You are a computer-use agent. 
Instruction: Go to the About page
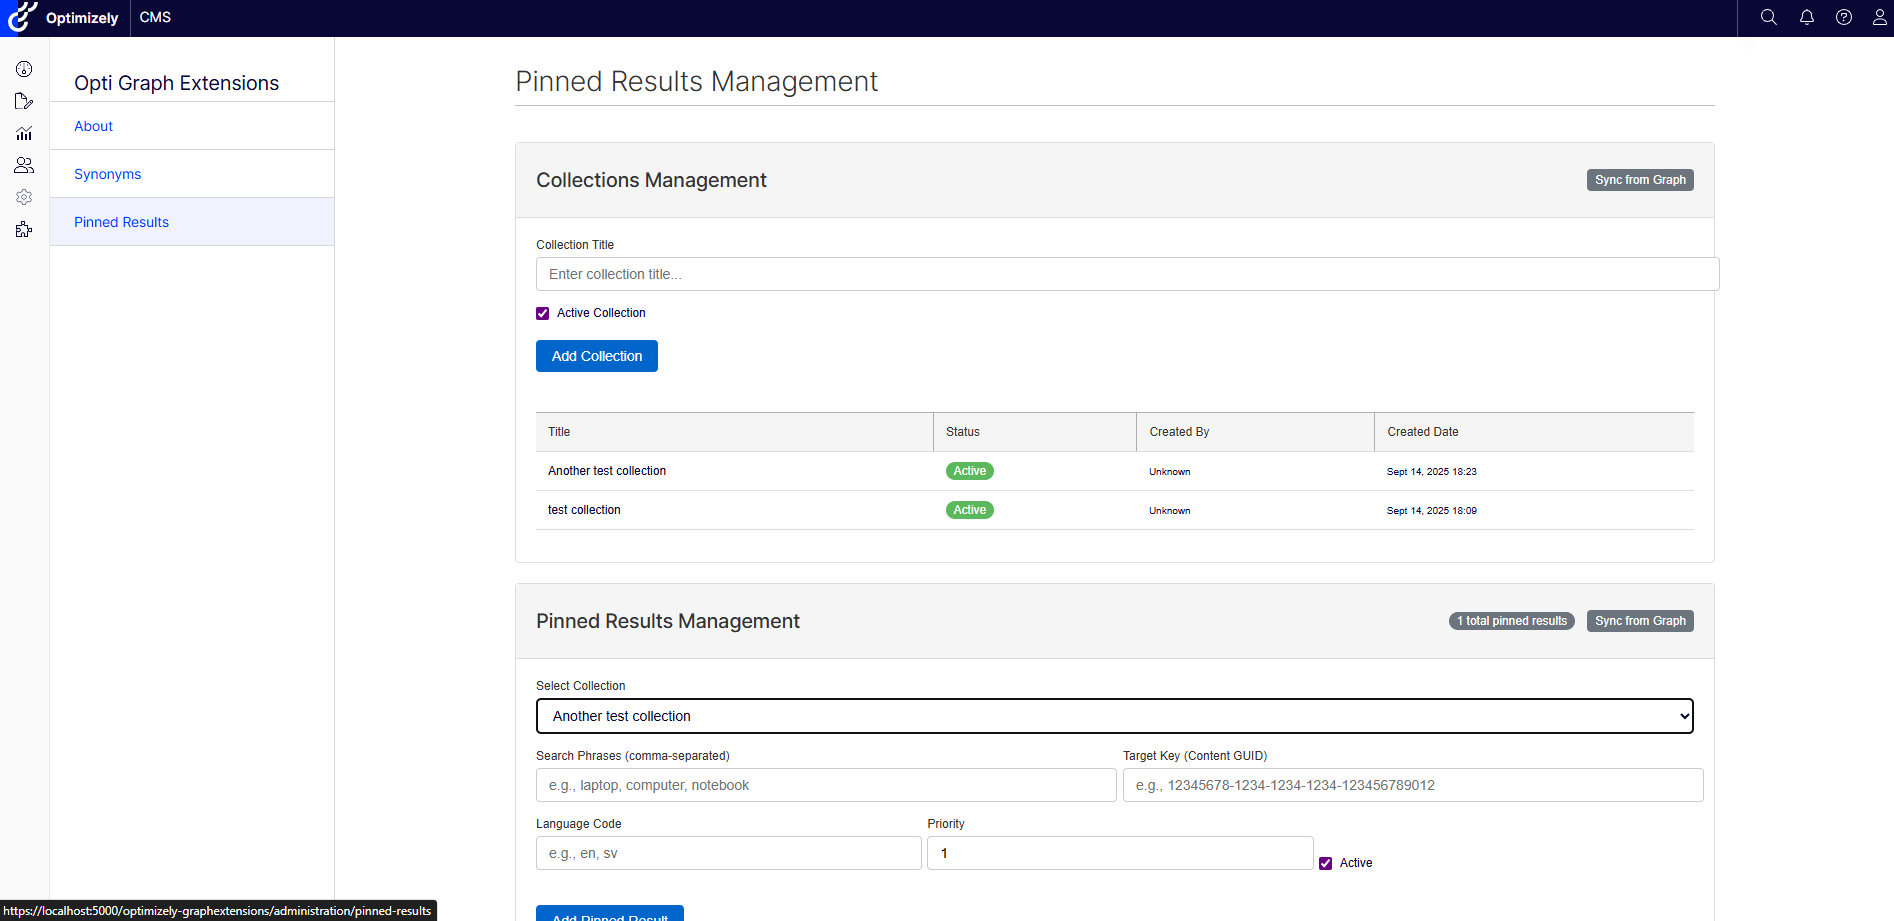[93, 126]
